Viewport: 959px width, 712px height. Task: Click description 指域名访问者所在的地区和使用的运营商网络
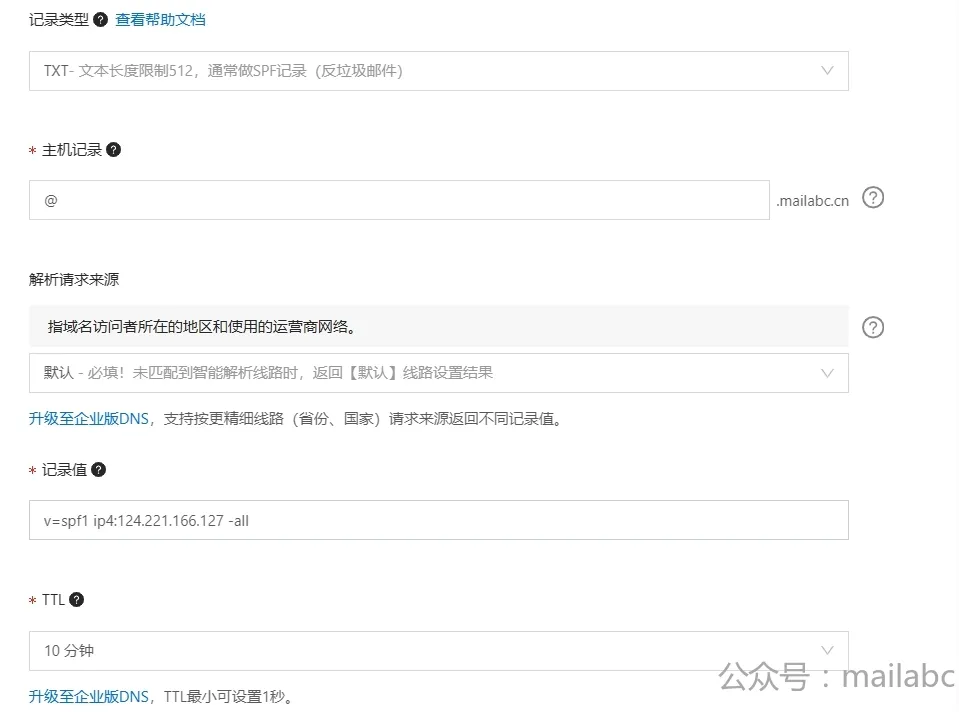click(x=202, y=327)
